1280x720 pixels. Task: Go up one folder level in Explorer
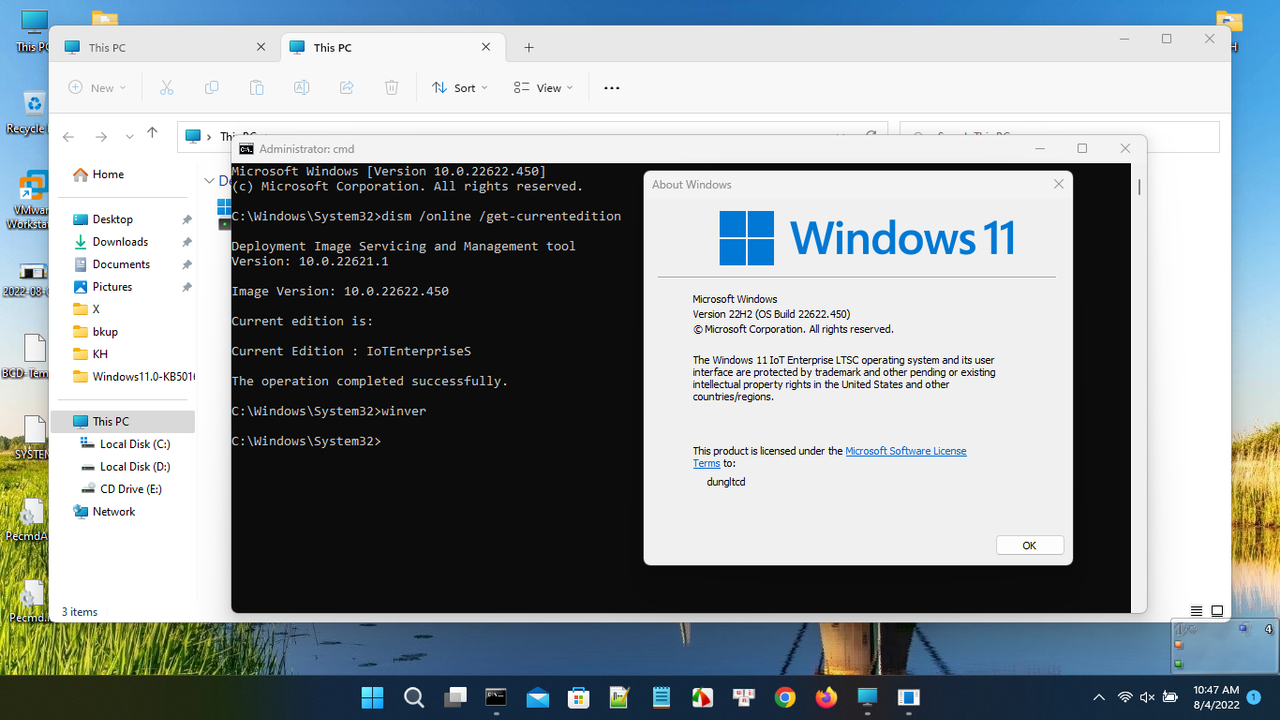[152, 133]
